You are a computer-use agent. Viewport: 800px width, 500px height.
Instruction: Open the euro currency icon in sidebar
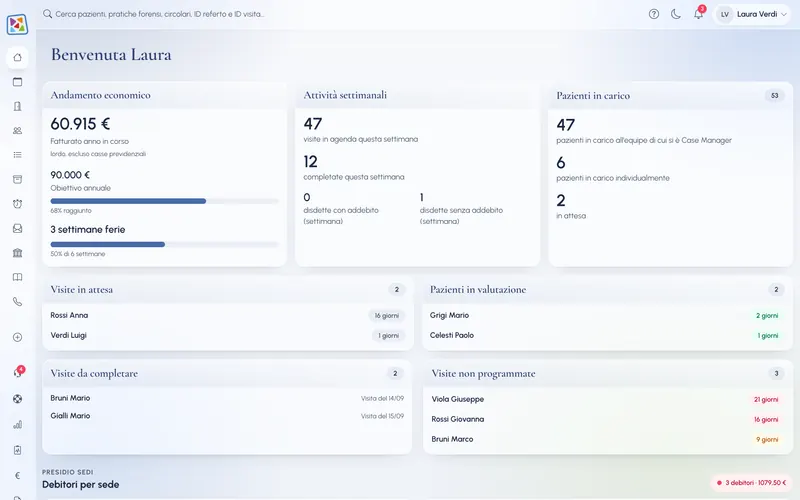click(17, 476)
